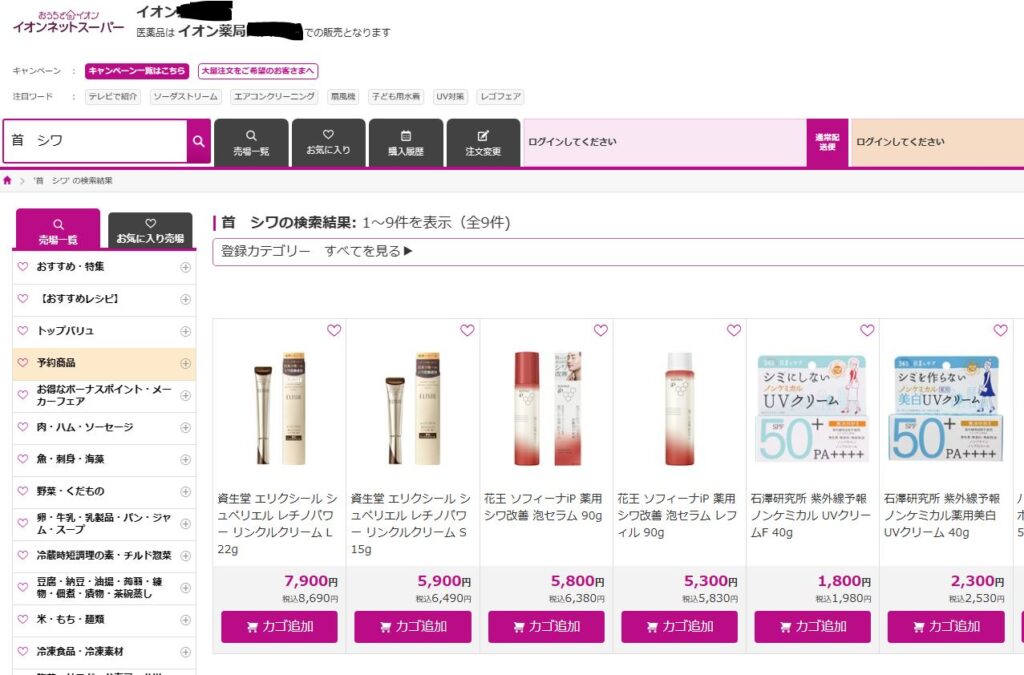Open ソフィーナiP 泡セラム 90g product image
1024x675 pixels.
click(547, 408)
